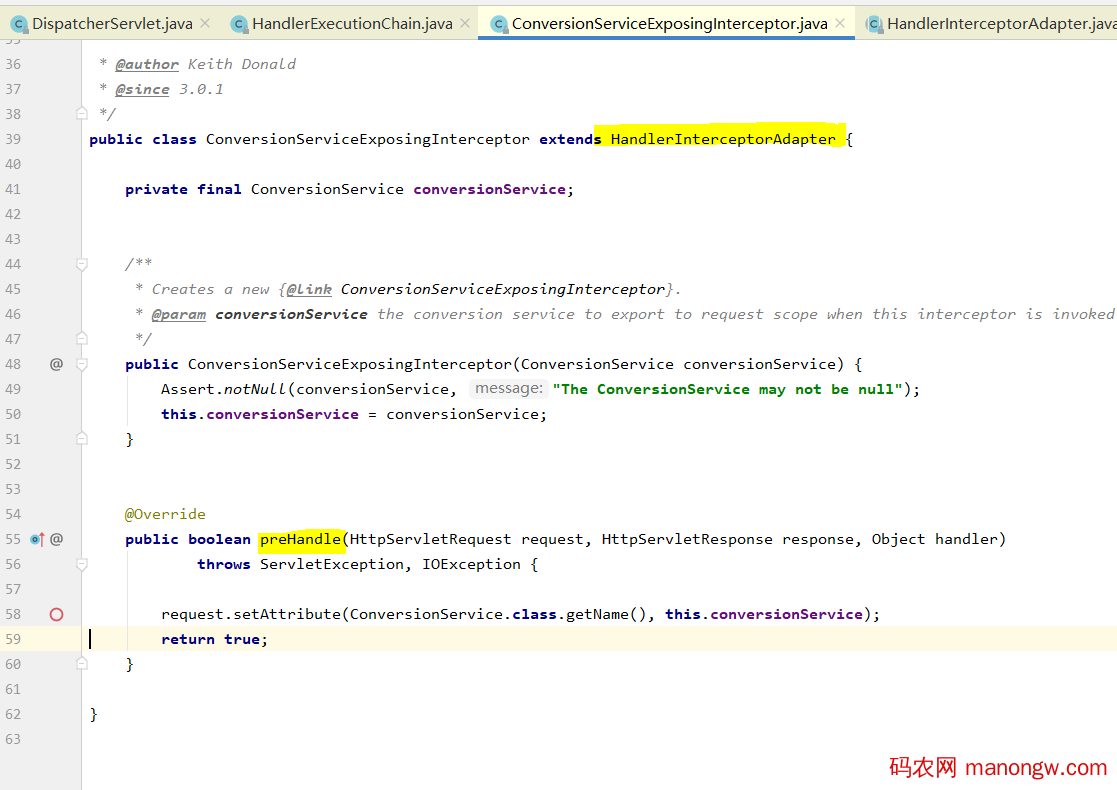Image resolution: width=1117 pixels, height=790 pixels.
Task: Collapse the preHandle method using line 56 fold marker
Action: click(82, 564)
